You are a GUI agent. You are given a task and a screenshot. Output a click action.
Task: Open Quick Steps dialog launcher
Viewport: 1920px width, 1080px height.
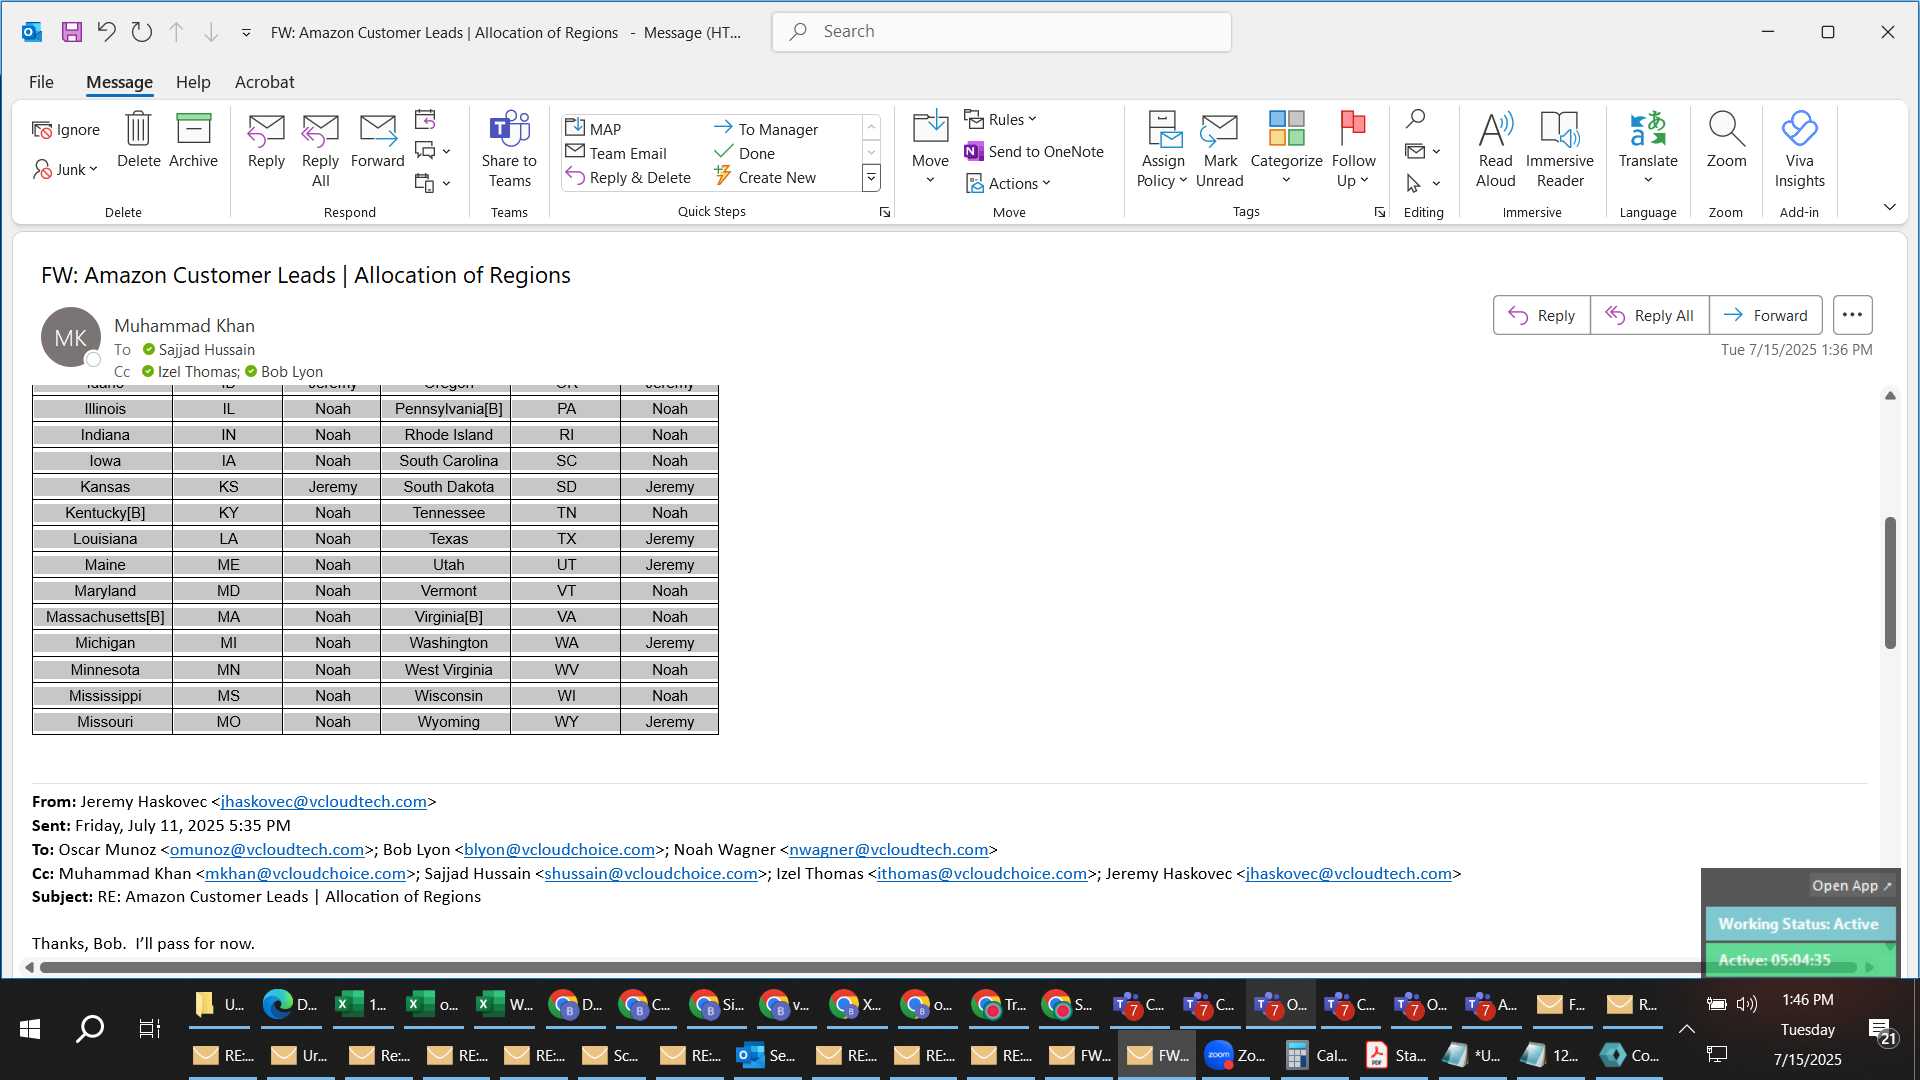tap(884, 212)
